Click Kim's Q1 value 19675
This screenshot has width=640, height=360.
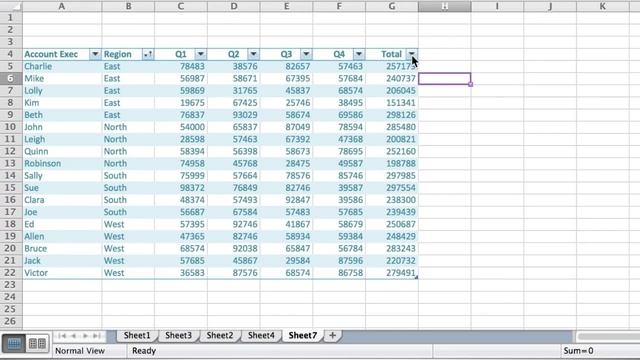pyautogui.click(x=181, y=103)
